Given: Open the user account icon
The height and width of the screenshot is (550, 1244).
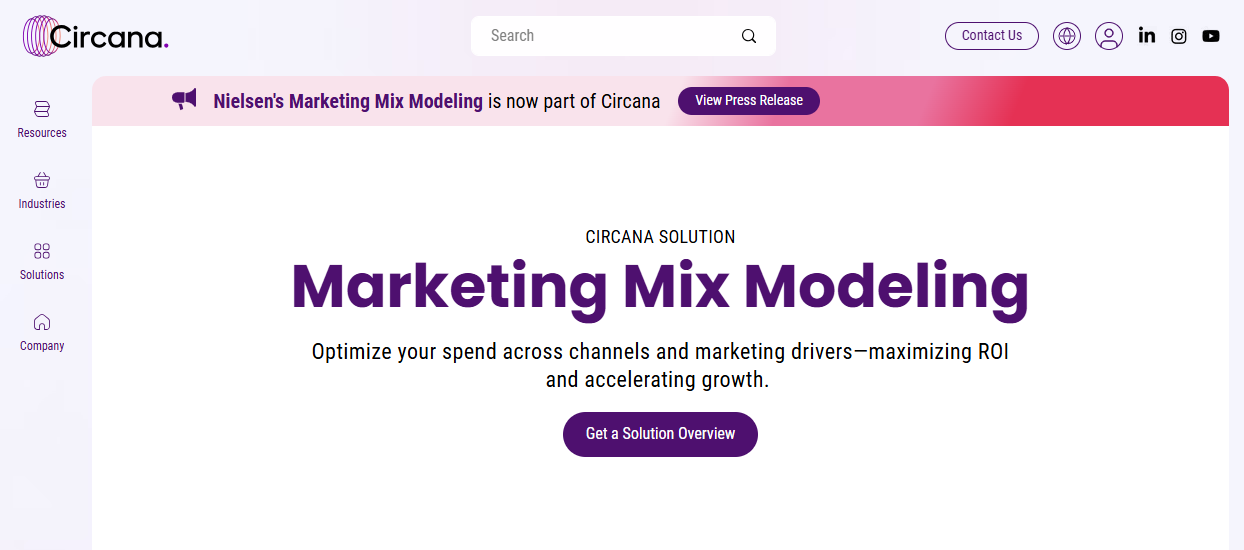Looking at the screenshot, I should (x=1109, y=36).
